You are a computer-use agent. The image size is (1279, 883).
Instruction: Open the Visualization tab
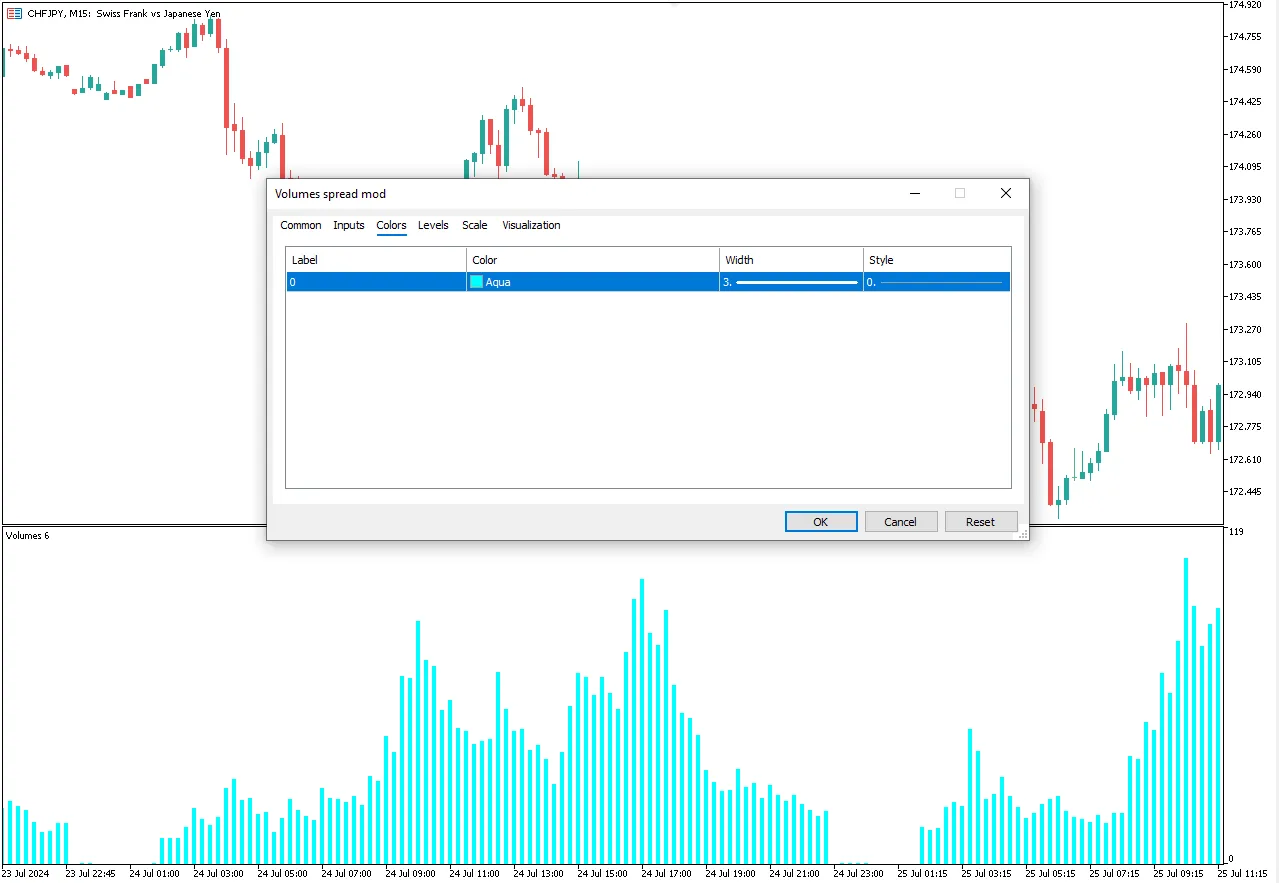(531, 225)
